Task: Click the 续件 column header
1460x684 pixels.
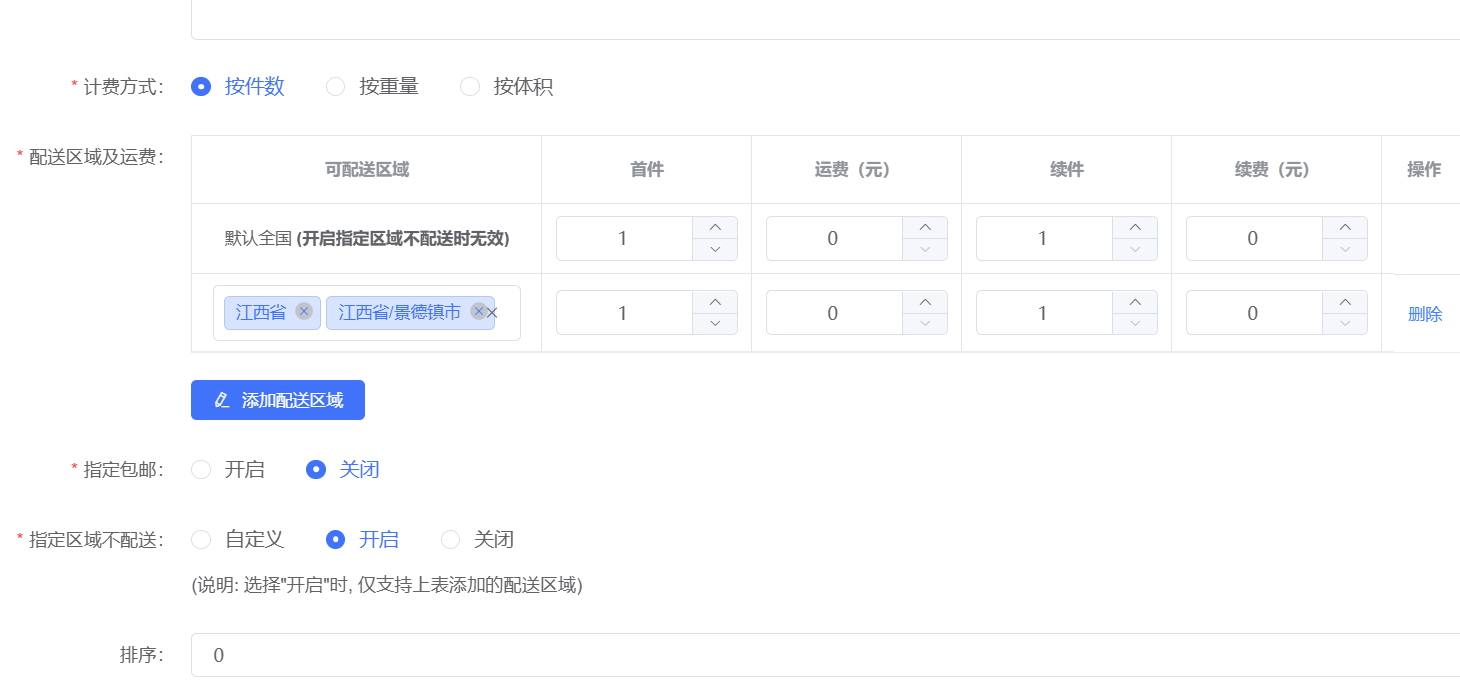Action: (1067, 170)
